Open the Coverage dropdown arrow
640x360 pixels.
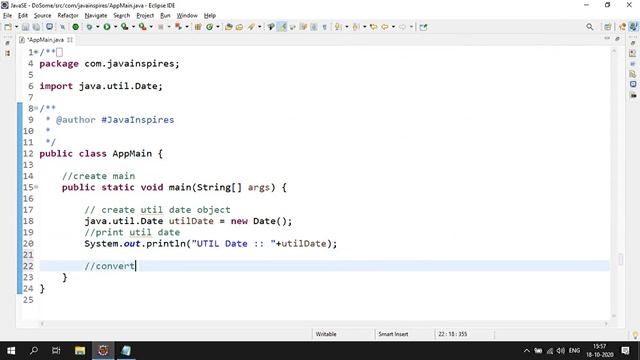coord(133,27)
